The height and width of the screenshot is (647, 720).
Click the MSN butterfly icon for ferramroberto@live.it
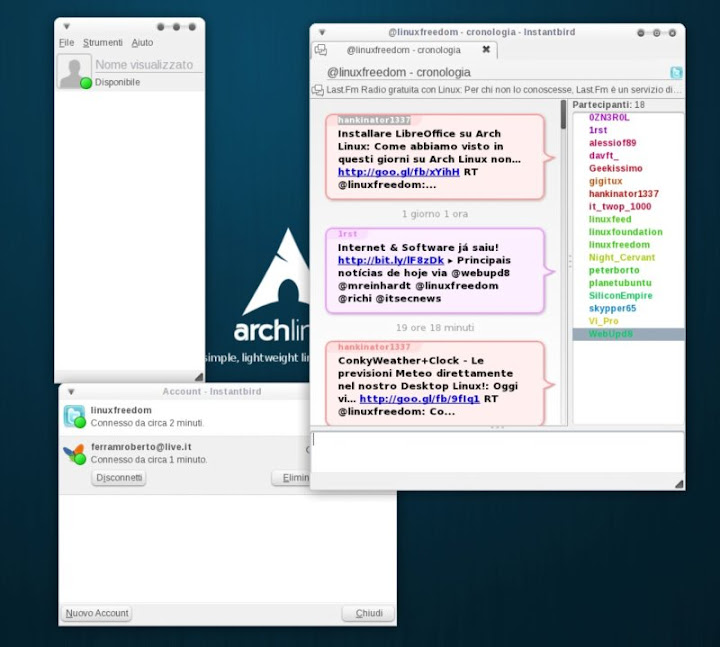coord(74,454)
